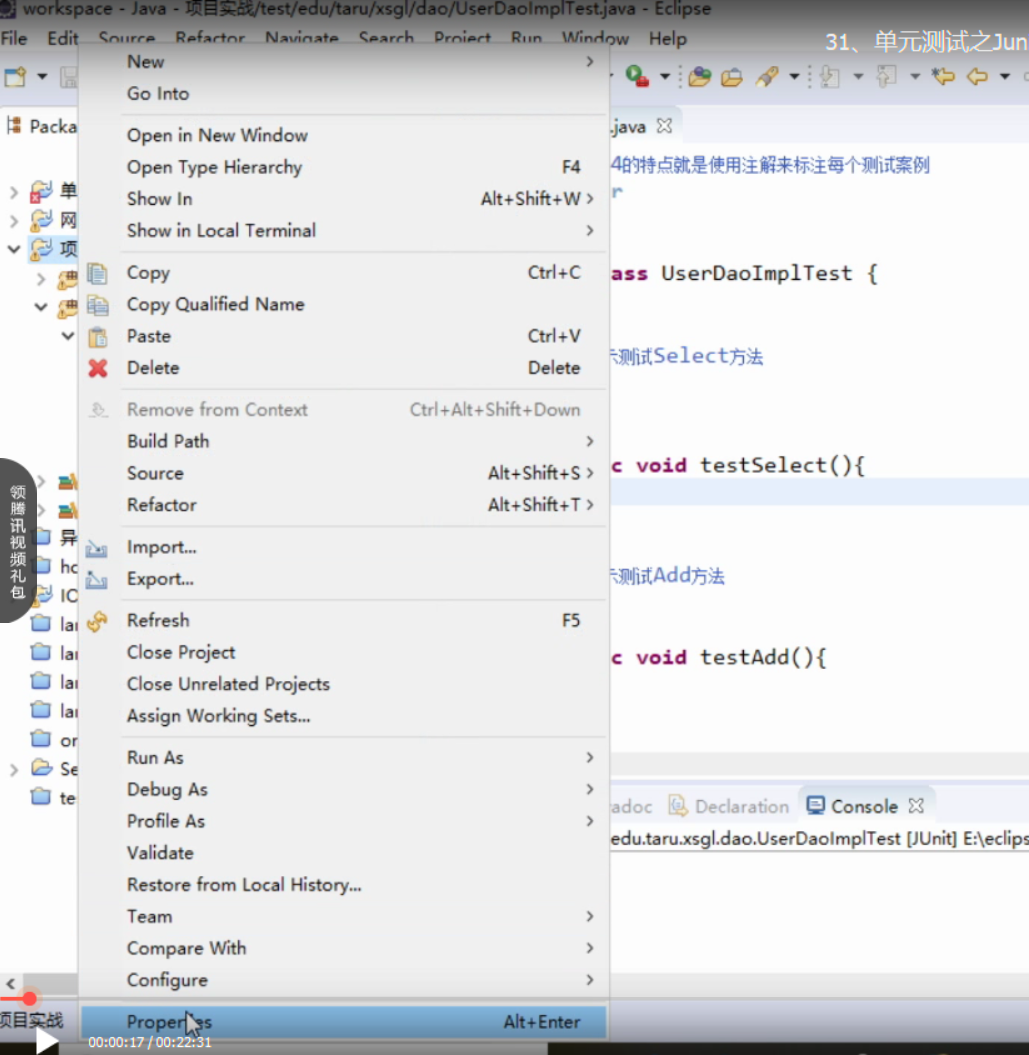Open the Help menu
This screenshot has height=1055, width=1029.
pyautogui.click(x=668, y=38)
